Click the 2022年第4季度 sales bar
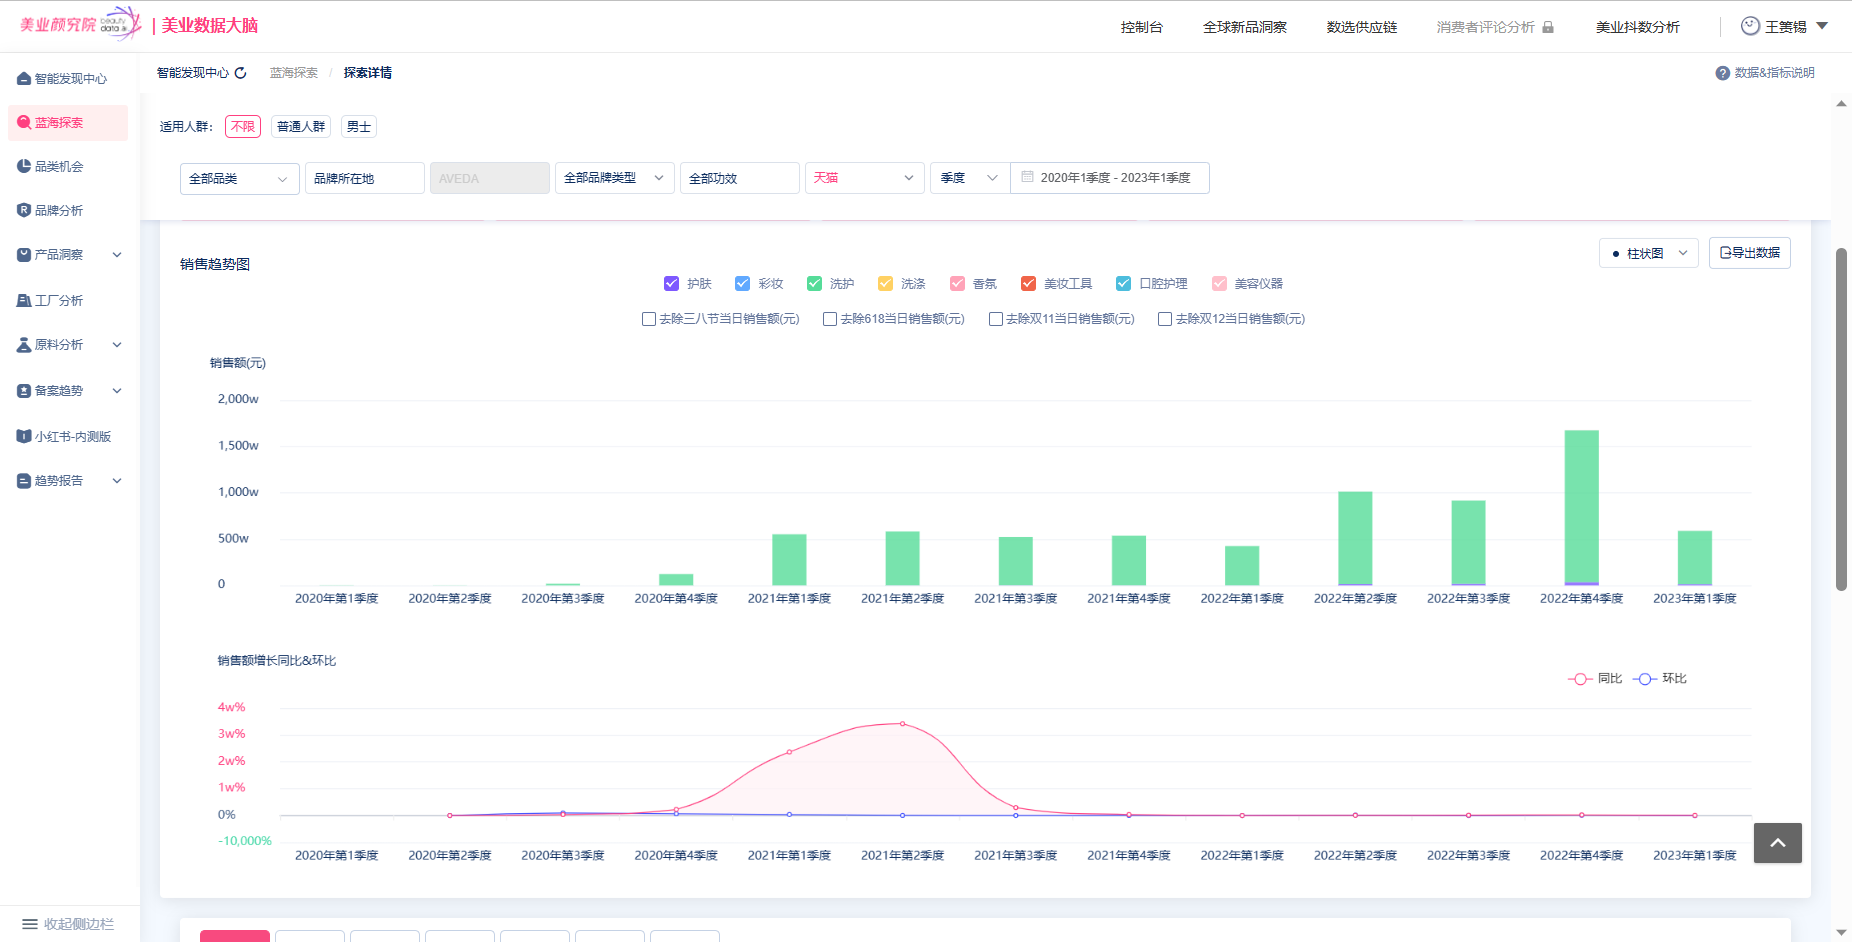The width and height of the screenshot is (1852, 942). click(1581, 507)
